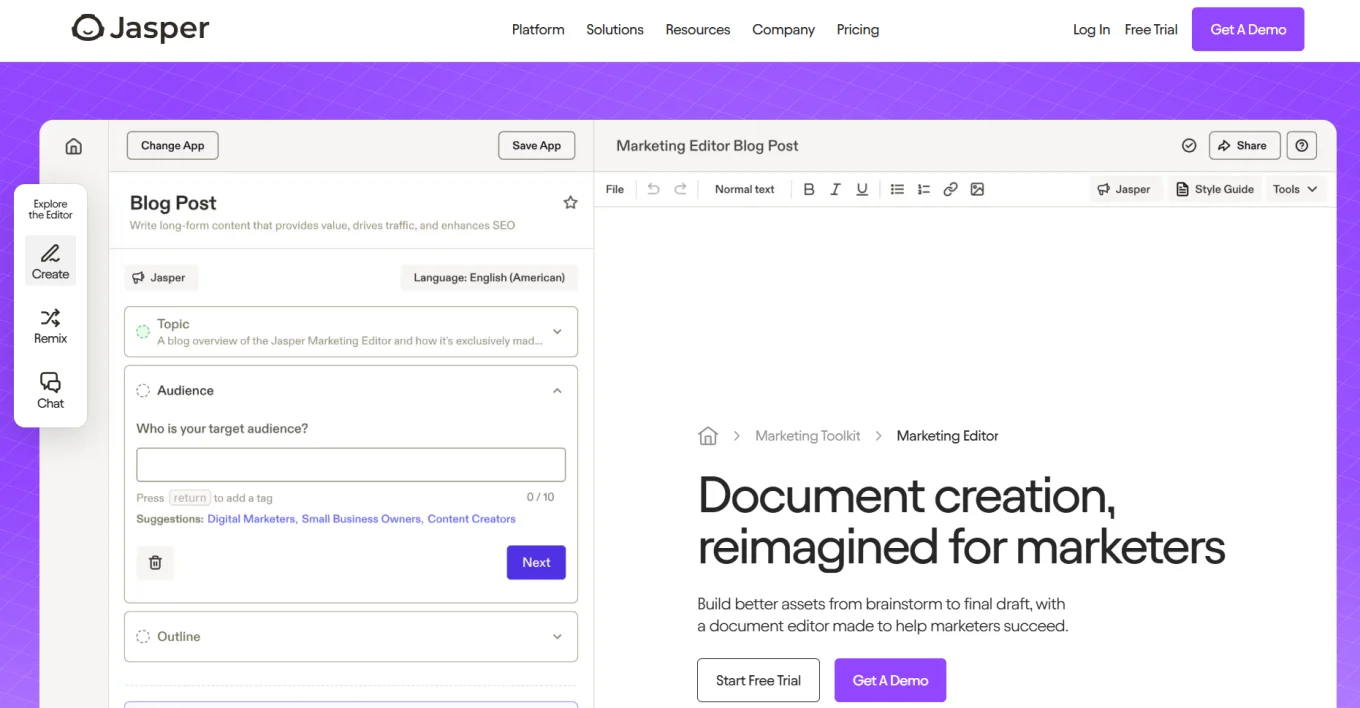Insert a bulleted list

(x=897, y=189)
